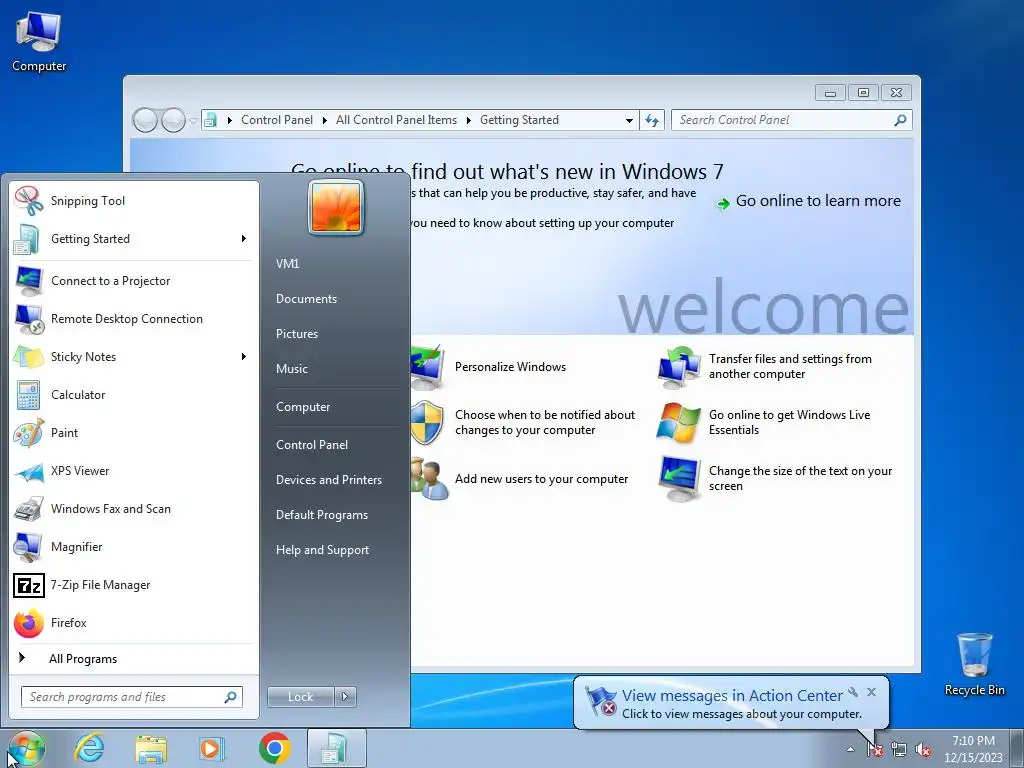Open Google Chrome on the taskbar
Screen dimensions: 1024x768
click(274, 748)
